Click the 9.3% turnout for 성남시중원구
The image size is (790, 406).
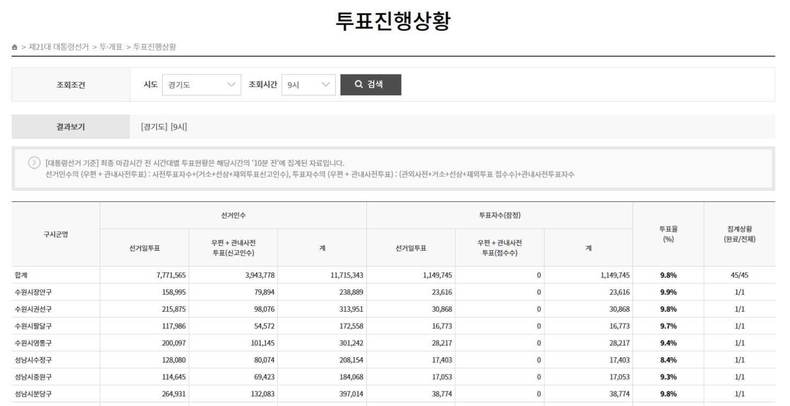click(668, 377)
